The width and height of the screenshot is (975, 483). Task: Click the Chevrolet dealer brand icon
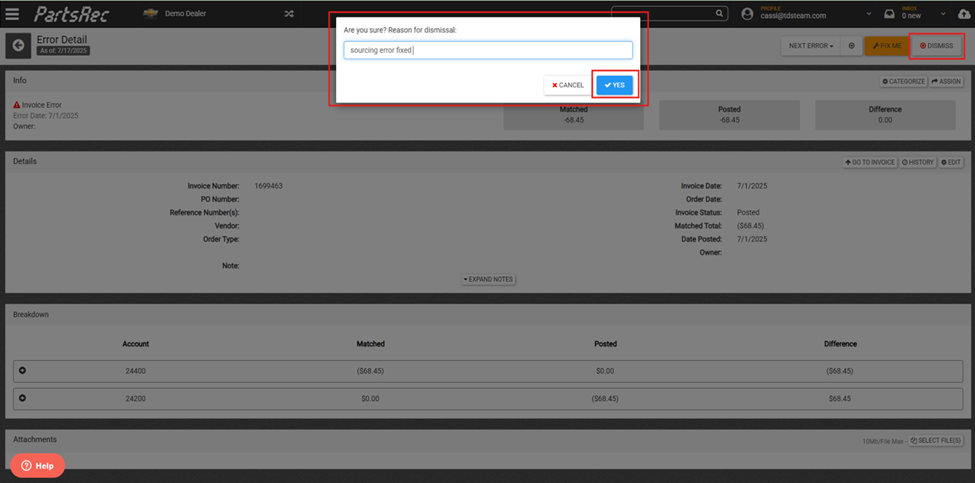point(150,14)
